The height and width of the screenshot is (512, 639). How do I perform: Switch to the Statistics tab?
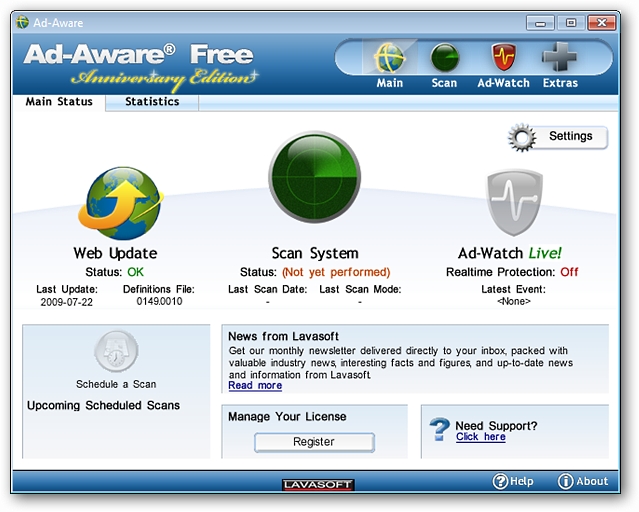point(152,102)
